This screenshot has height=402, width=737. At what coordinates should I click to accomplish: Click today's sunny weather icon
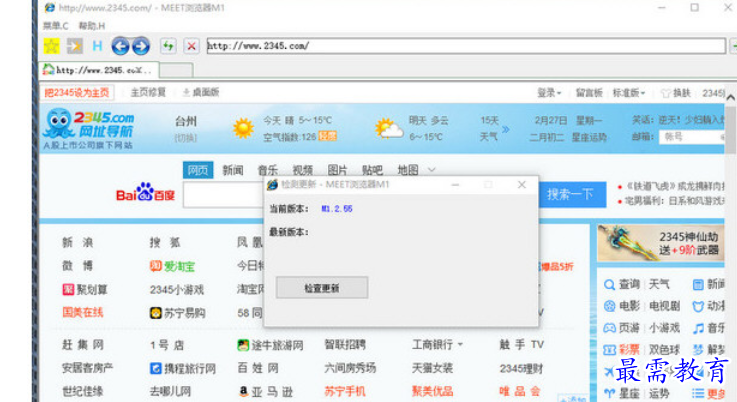[x=243, y=128]
